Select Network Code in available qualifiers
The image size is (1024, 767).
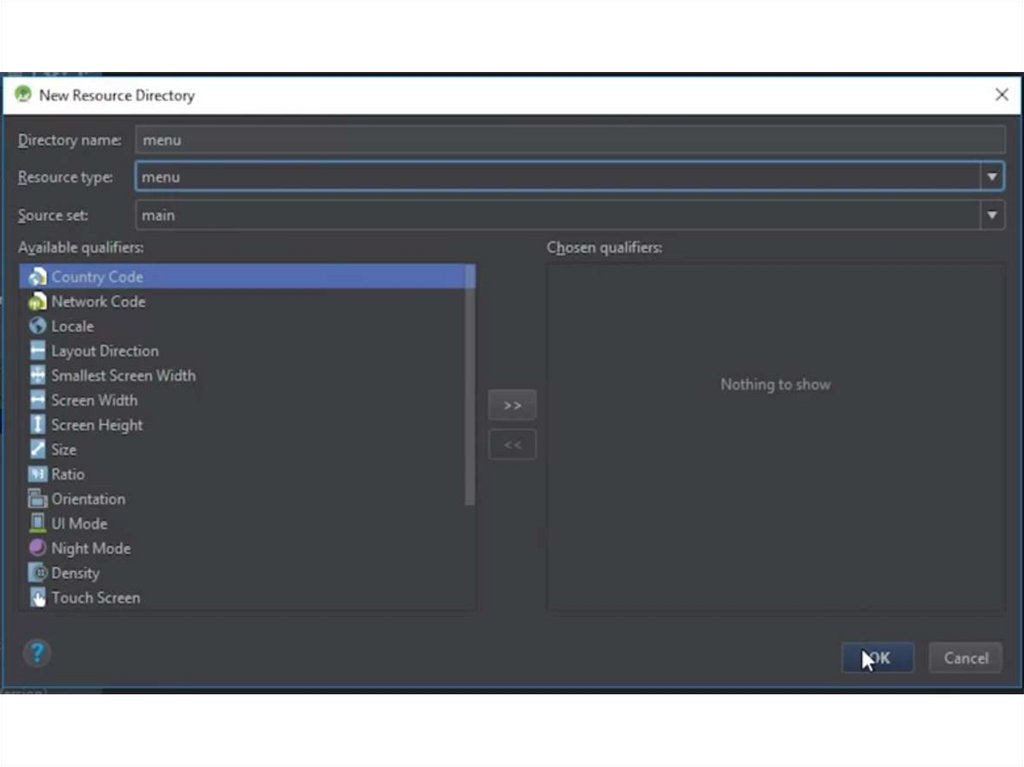pos(99,302)
